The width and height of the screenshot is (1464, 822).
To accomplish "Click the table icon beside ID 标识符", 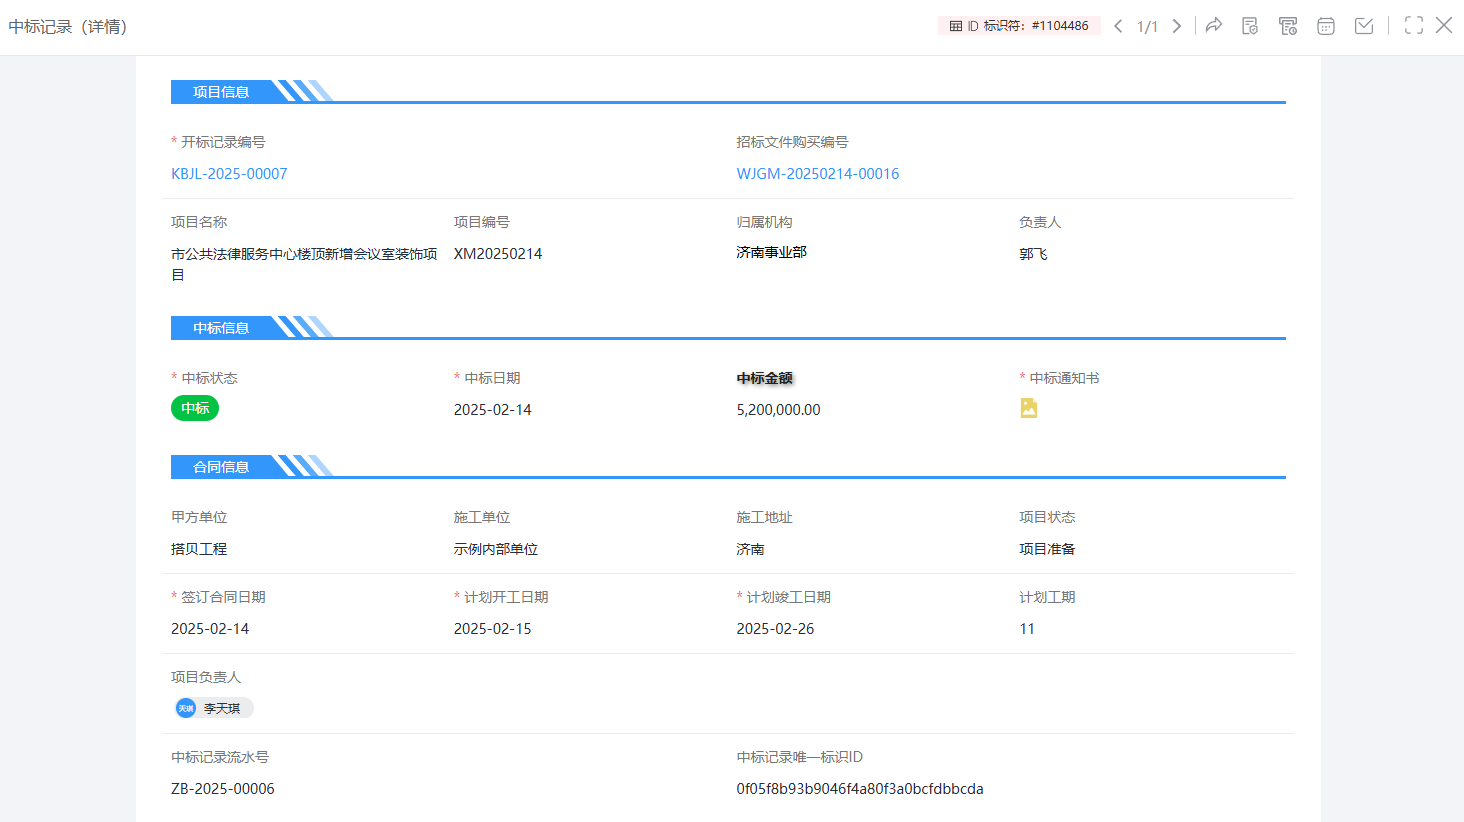I will point(956,26).
